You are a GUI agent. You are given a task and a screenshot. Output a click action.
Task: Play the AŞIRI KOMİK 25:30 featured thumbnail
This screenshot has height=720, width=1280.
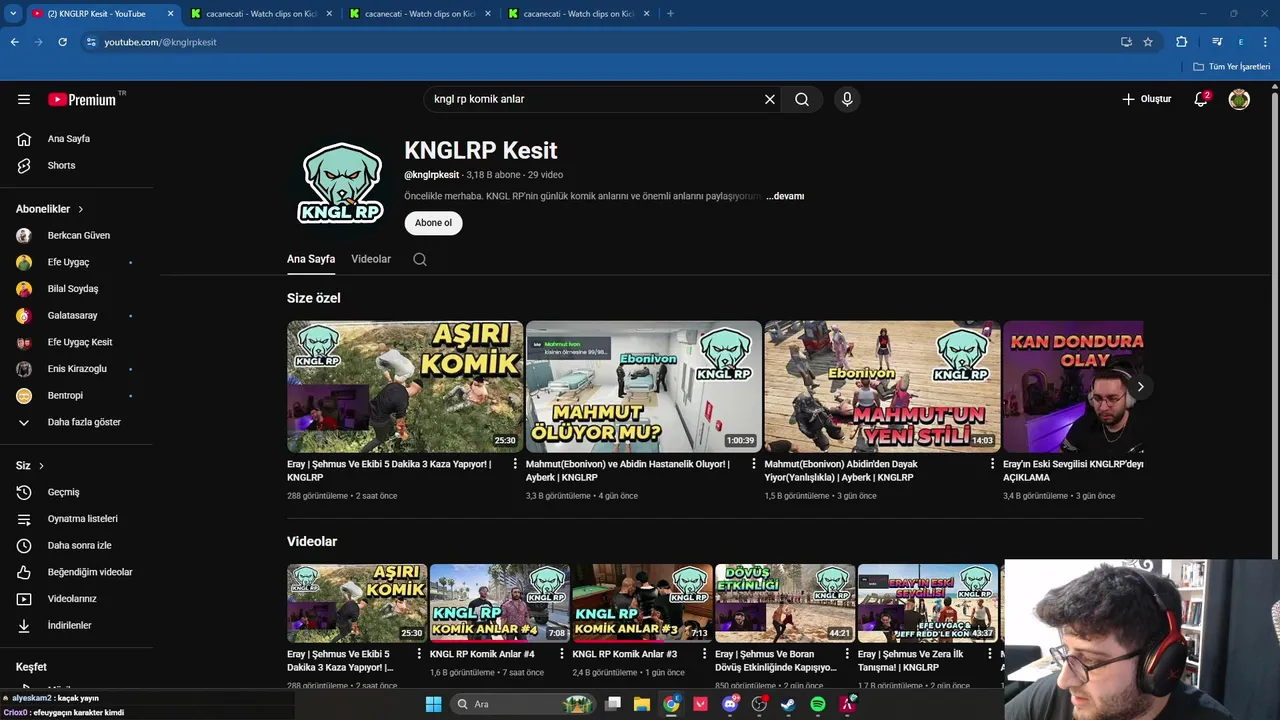click(x=405, y=386)
